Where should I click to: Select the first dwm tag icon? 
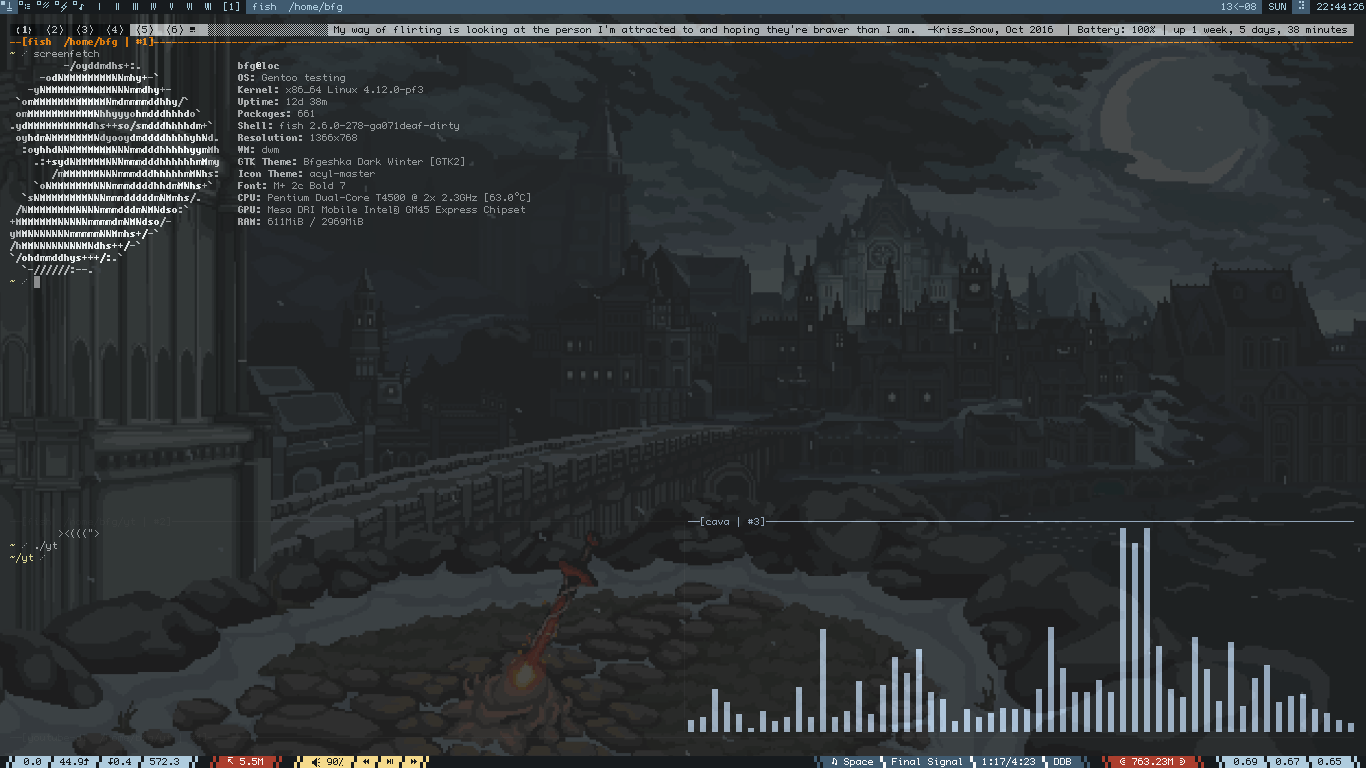pyautogui.click(x=8, y=6)
